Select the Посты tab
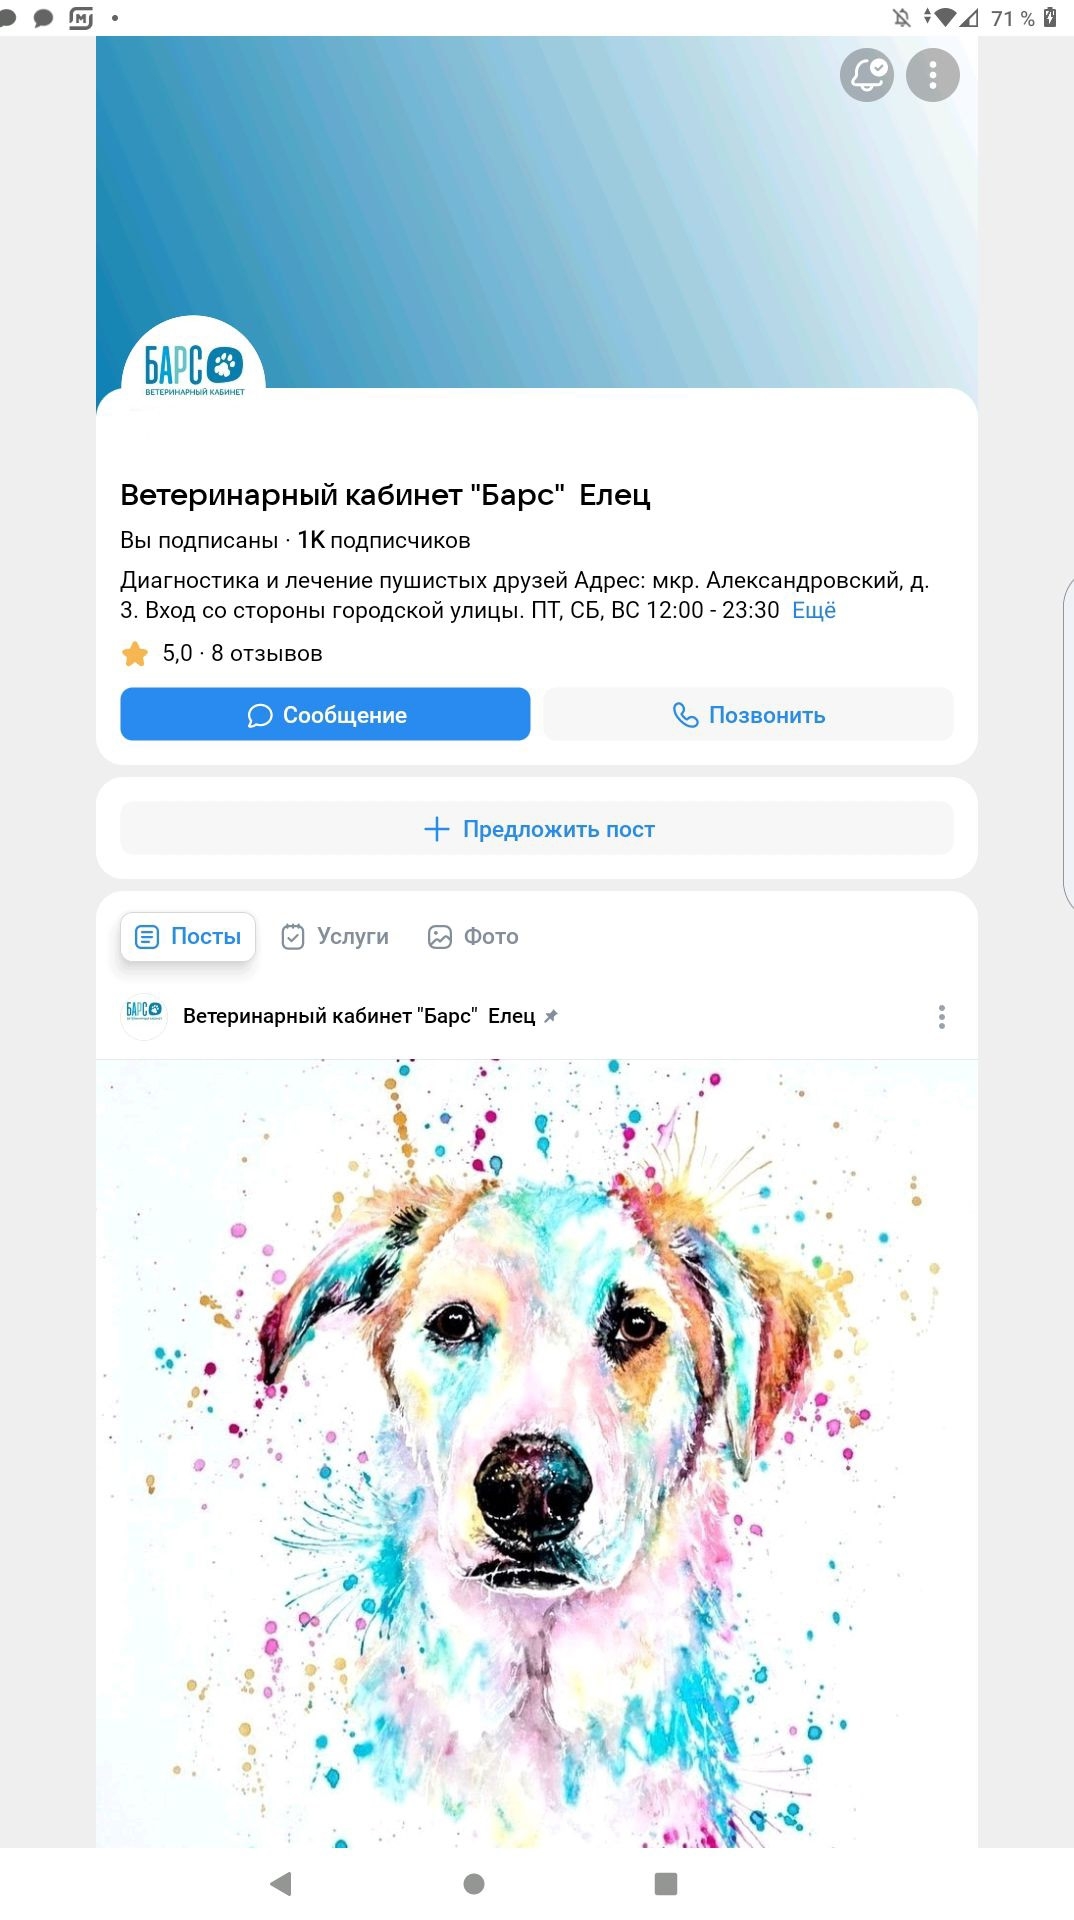1074x1920 pixels. [188, 936]
